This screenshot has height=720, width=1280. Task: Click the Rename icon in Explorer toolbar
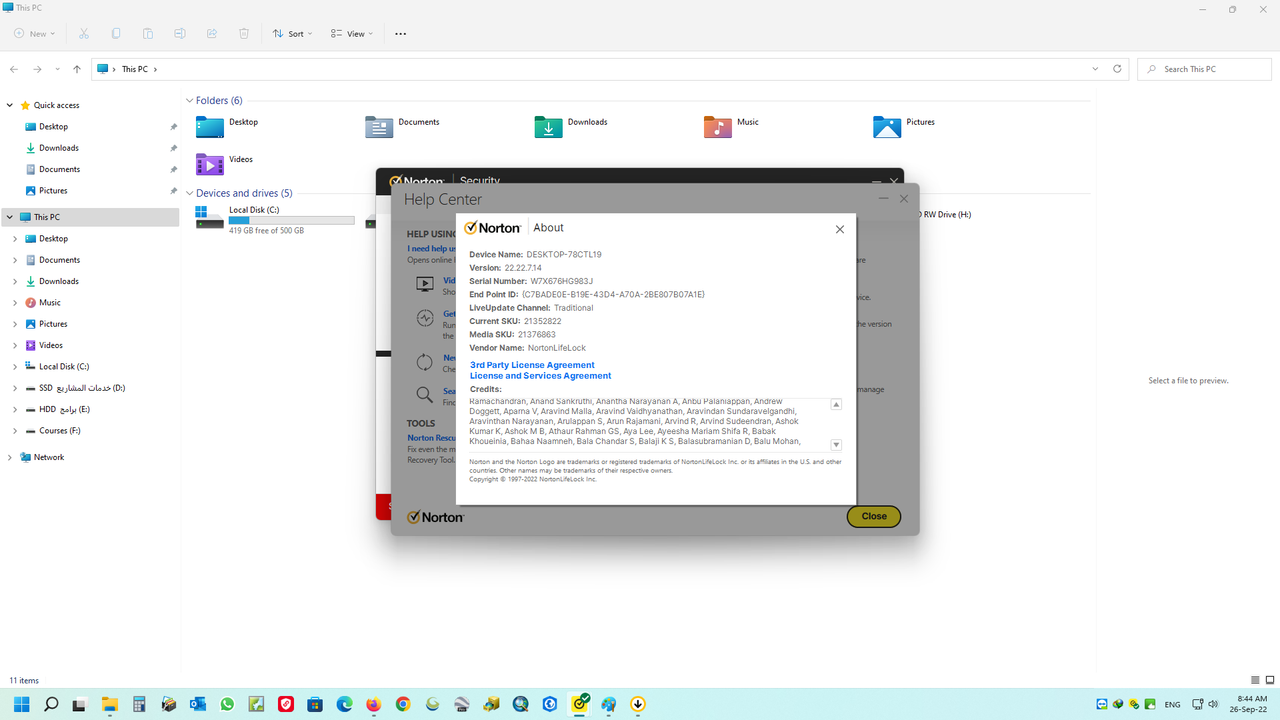click(x=180, y=33)
